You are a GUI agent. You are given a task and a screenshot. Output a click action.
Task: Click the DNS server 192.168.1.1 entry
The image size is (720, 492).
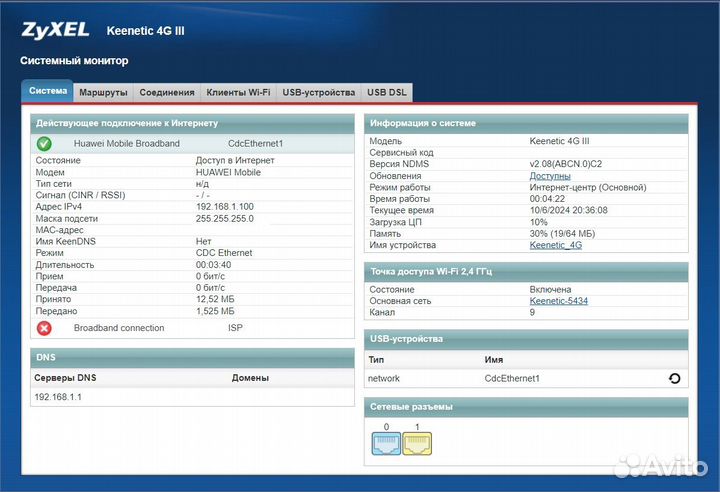coord(56,397)
